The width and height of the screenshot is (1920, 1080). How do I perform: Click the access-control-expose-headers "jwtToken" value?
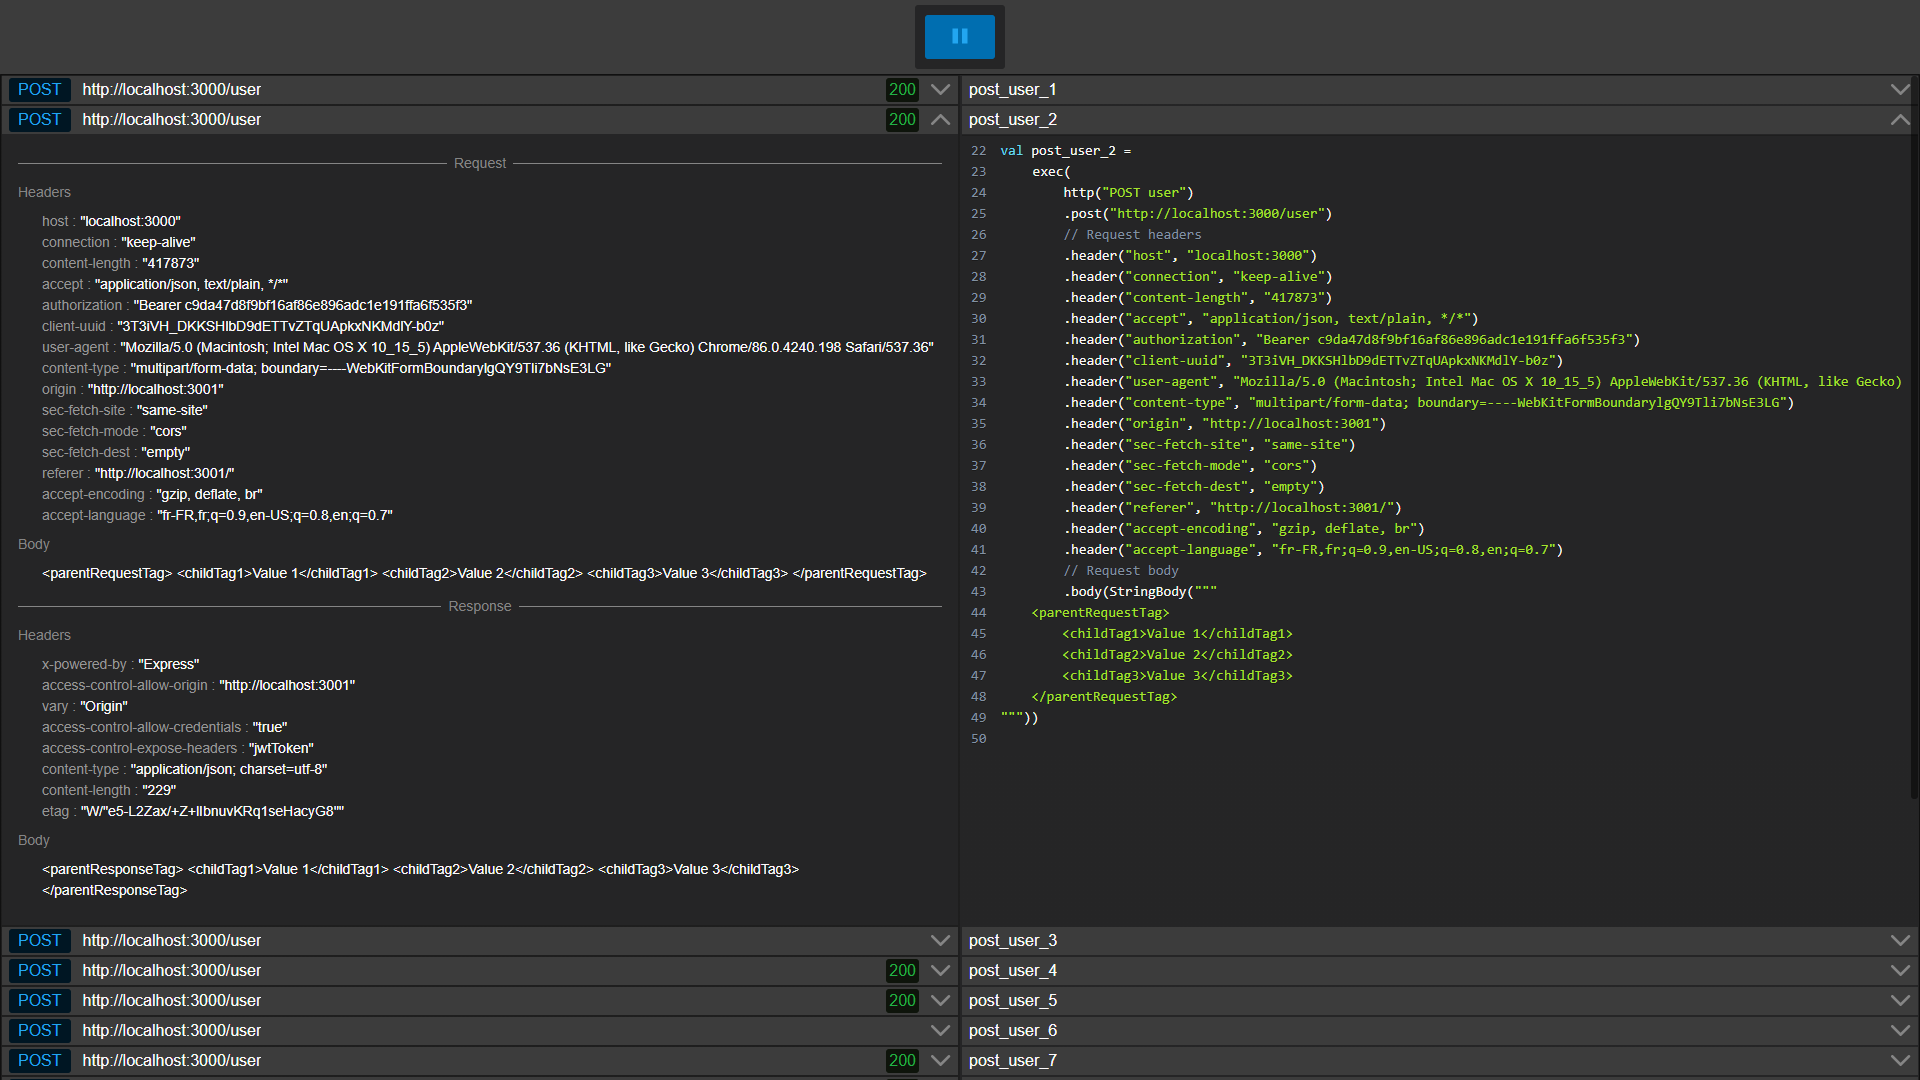click(x=281, y=748)
